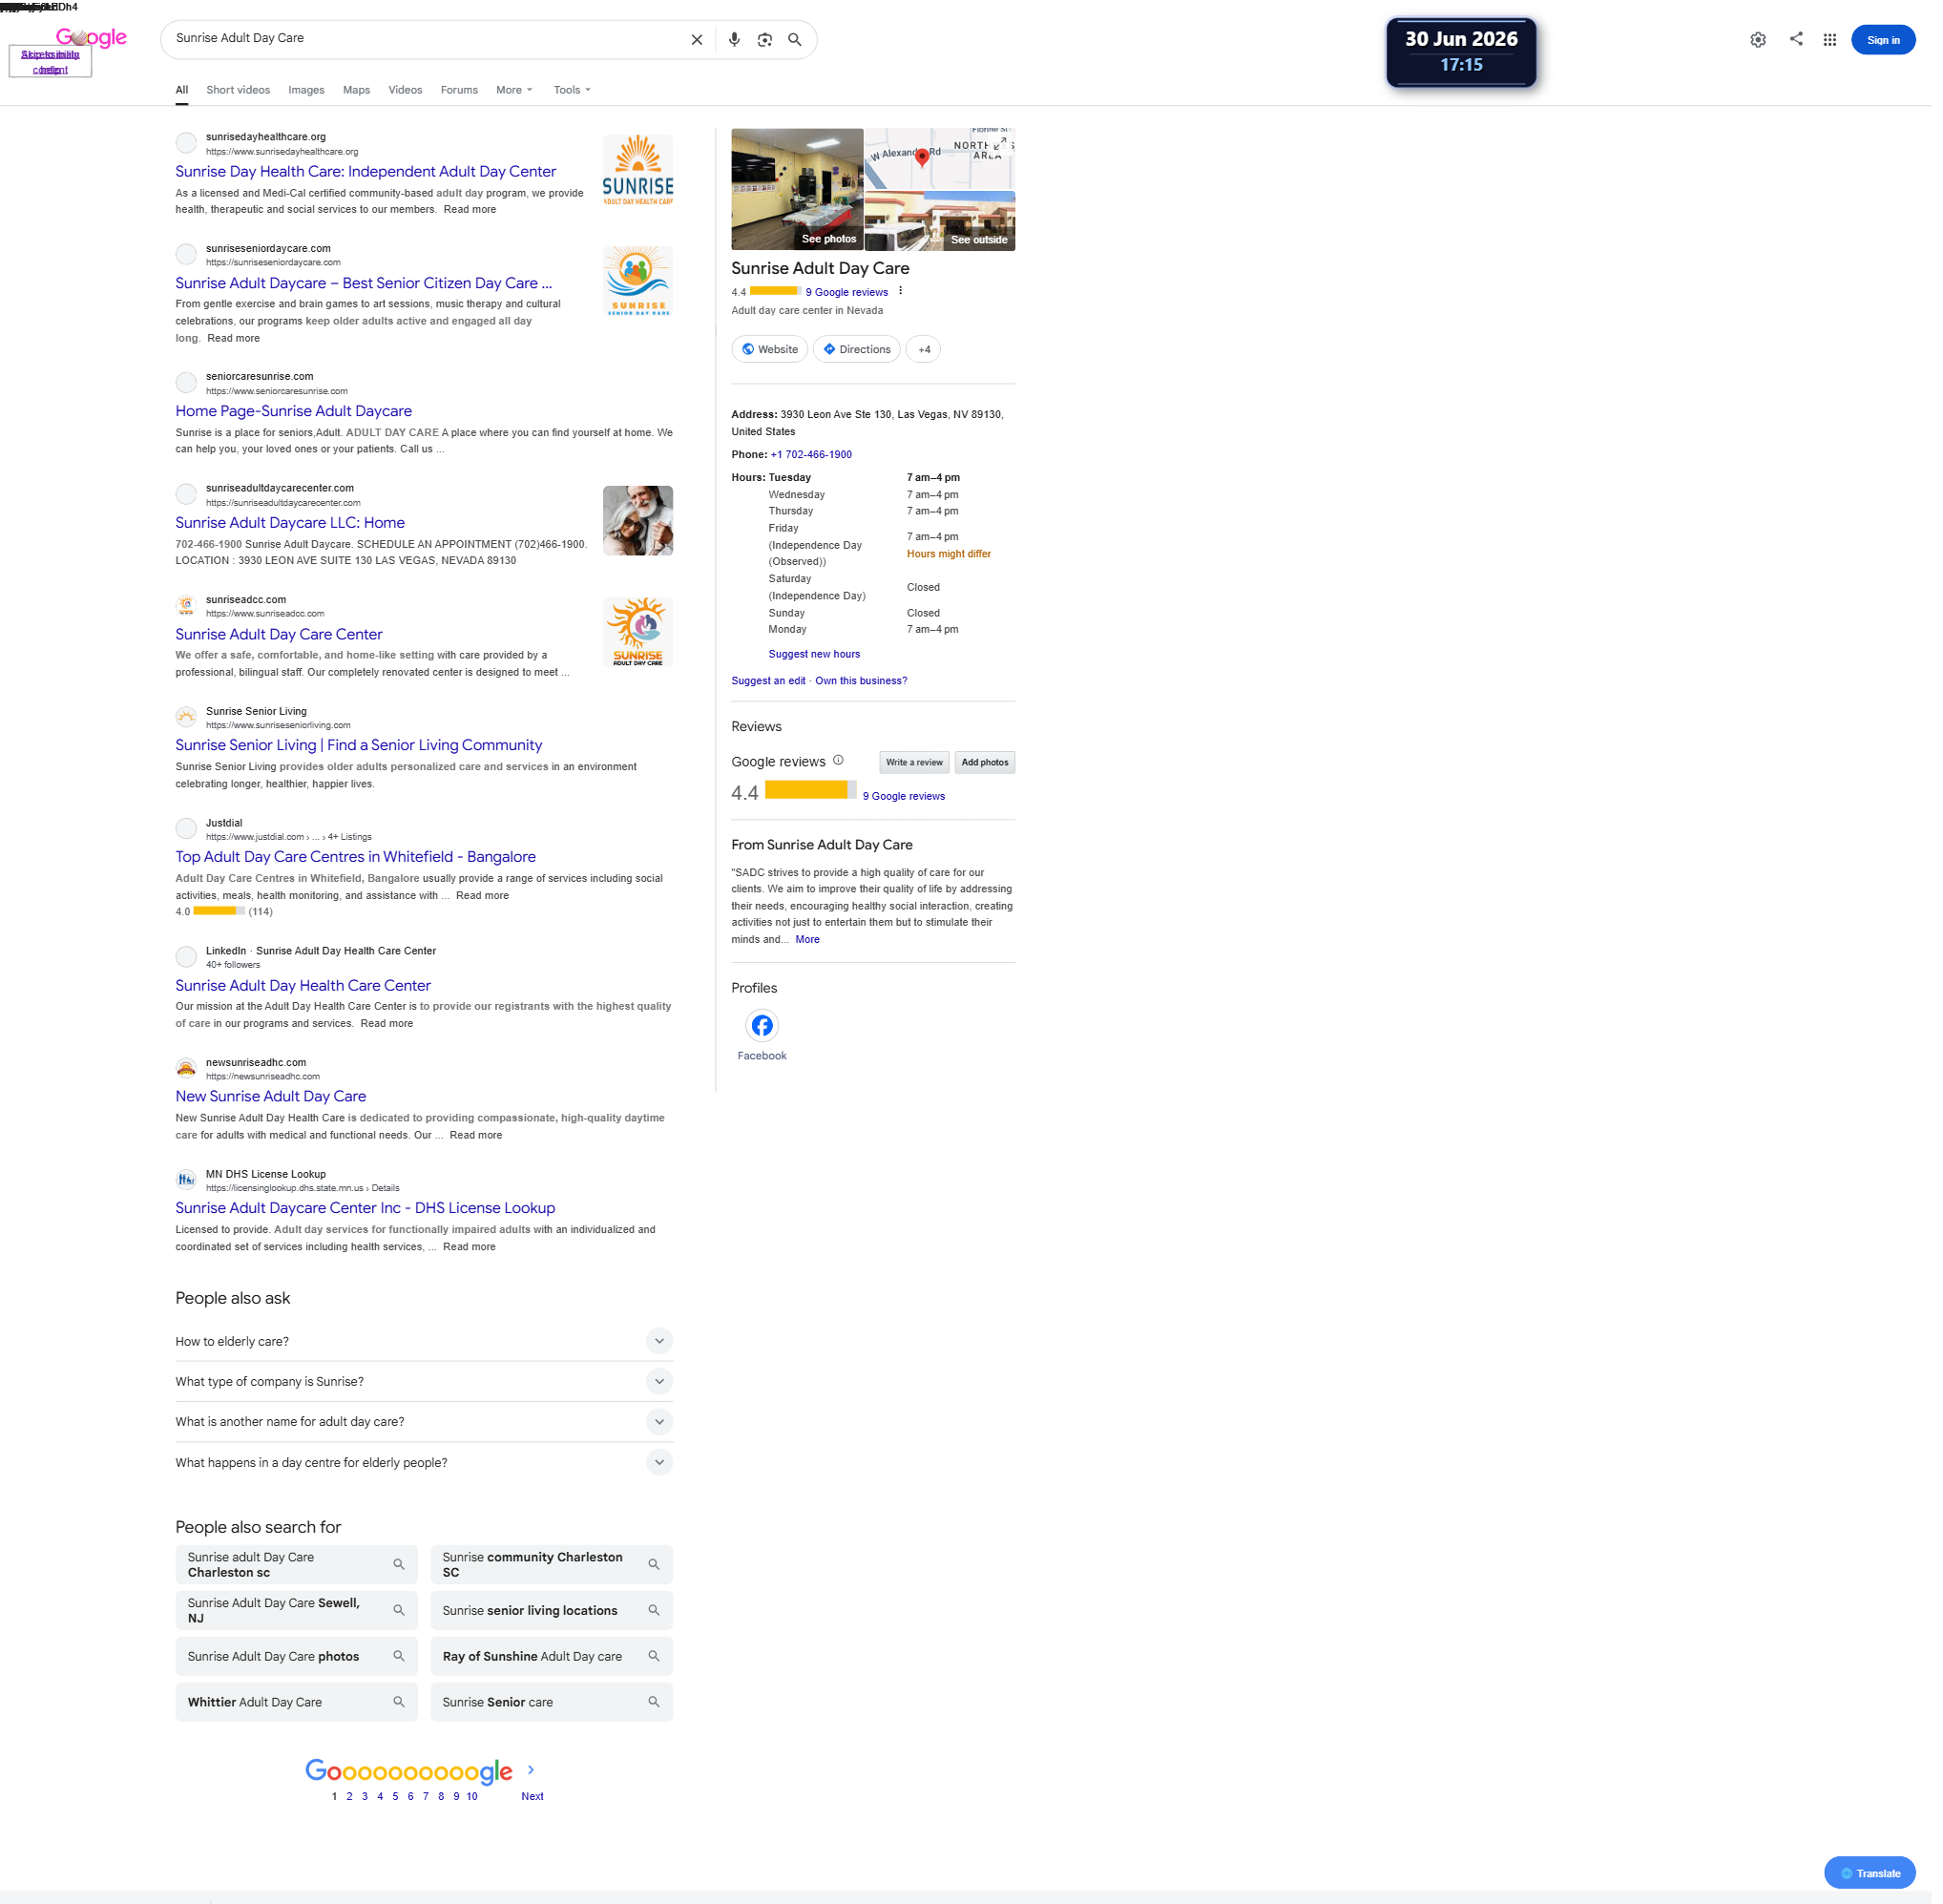Click the next page chevron arrow
This screenshot has width=1943, height=1904.
coord(530,1769)
